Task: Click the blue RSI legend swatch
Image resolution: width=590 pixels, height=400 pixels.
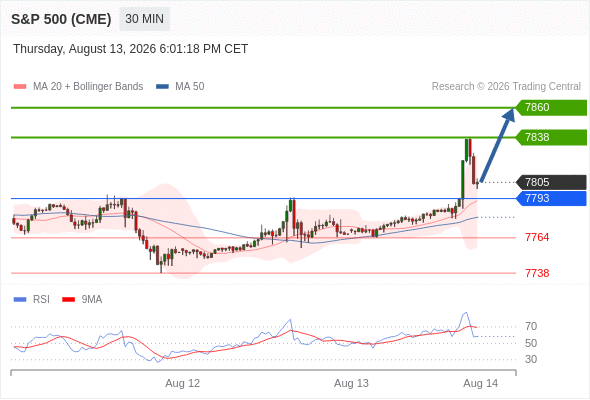Action: point(20,300)
